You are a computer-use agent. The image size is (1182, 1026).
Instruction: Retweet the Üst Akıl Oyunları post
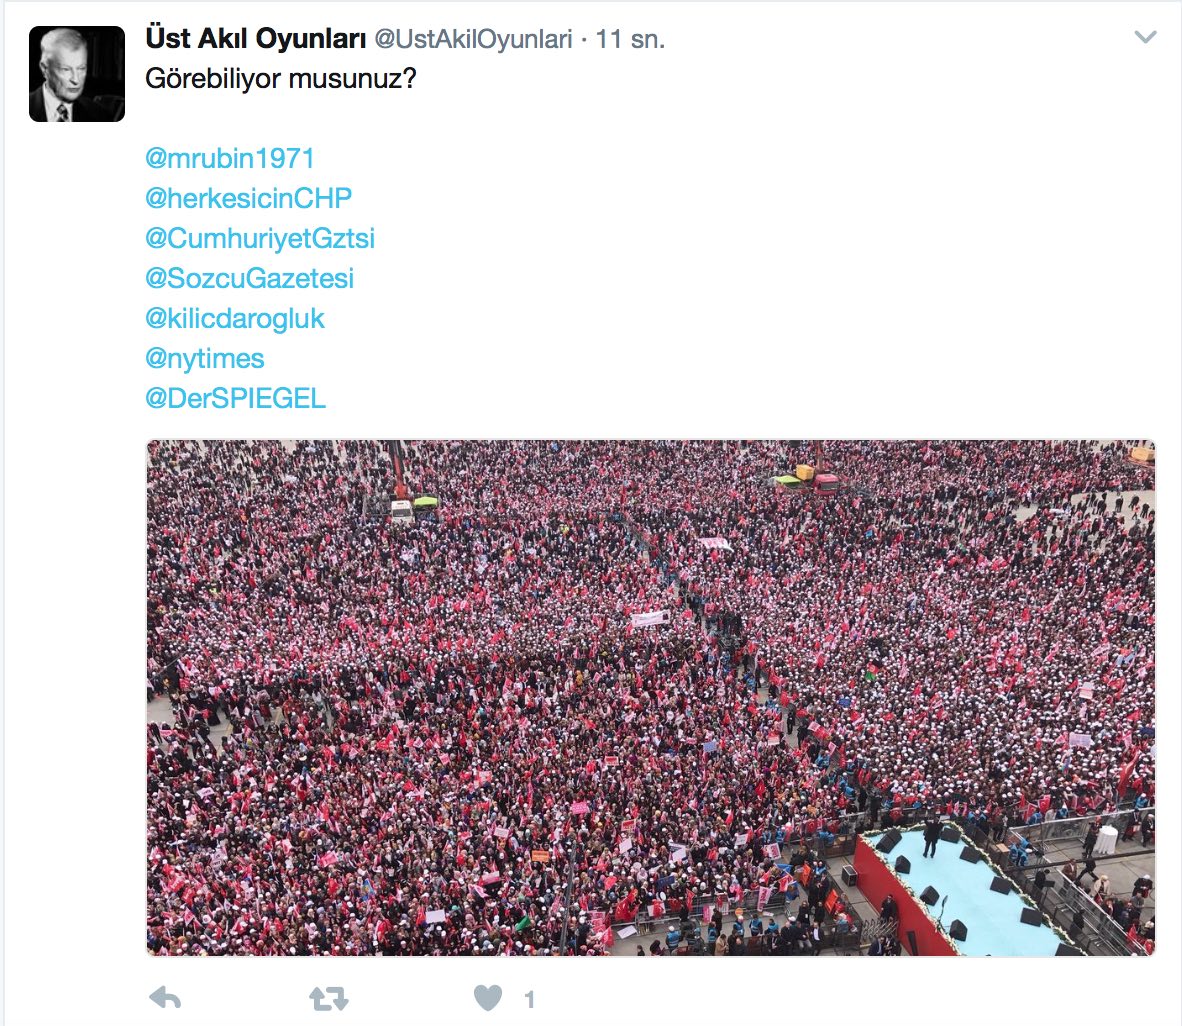coord(329,999)
